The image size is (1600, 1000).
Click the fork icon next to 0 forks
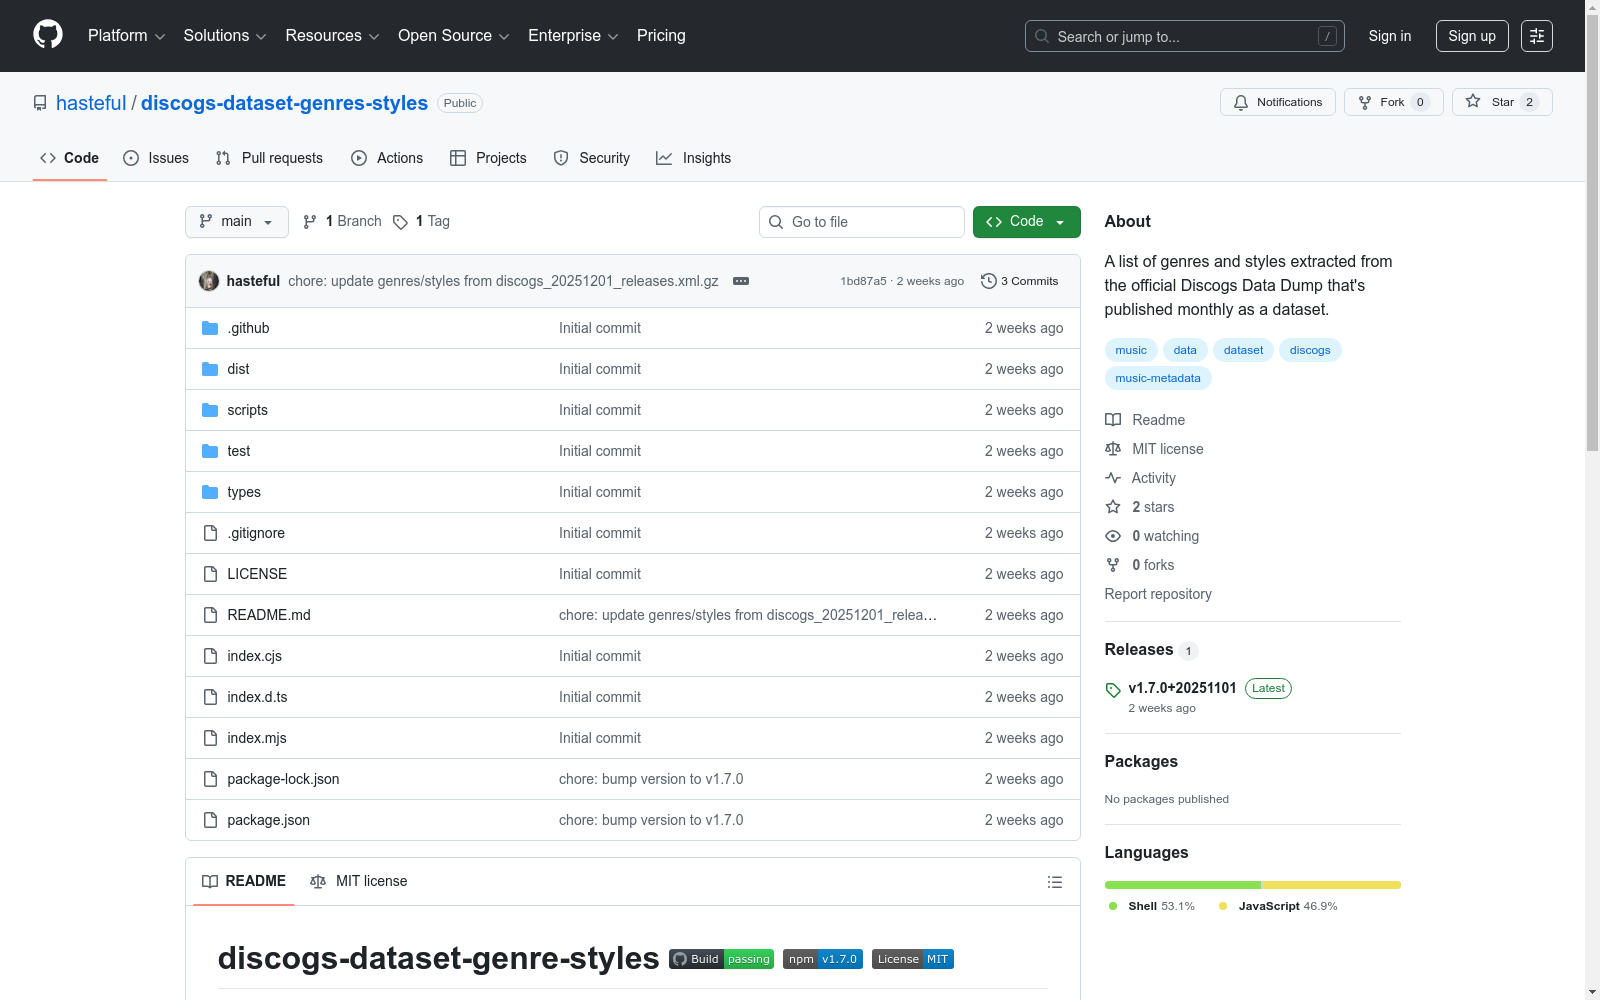click(x=1113, y=565)
